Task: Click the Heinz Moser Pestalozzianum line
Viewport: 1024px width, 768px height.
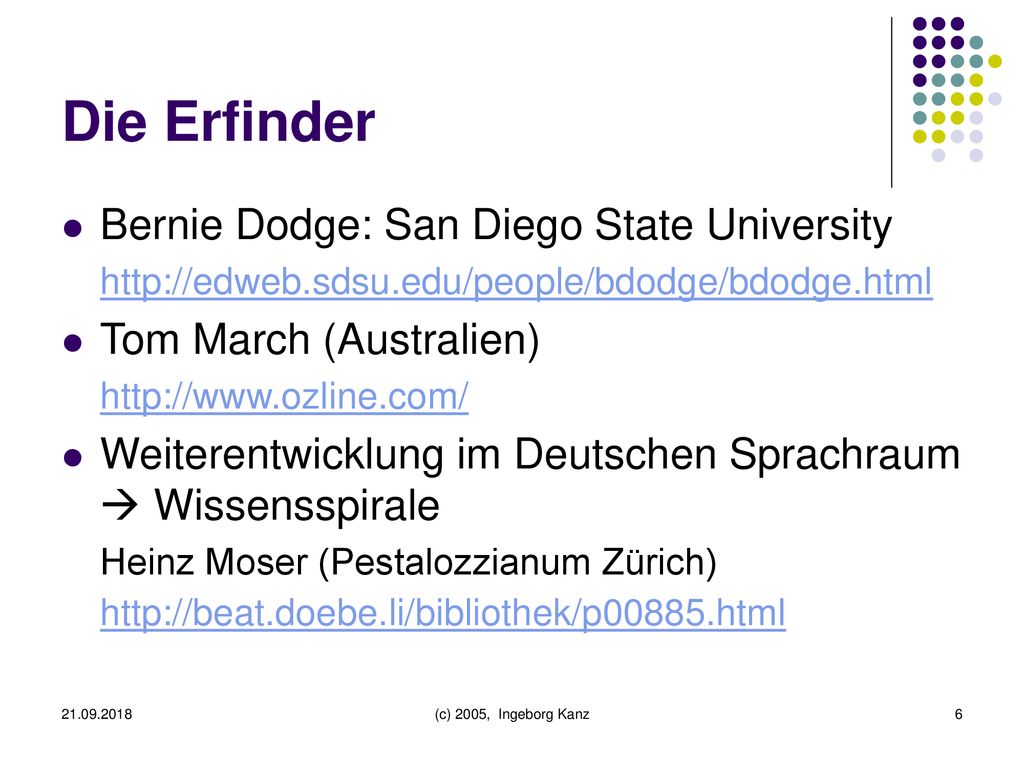Action: point(408,562)
